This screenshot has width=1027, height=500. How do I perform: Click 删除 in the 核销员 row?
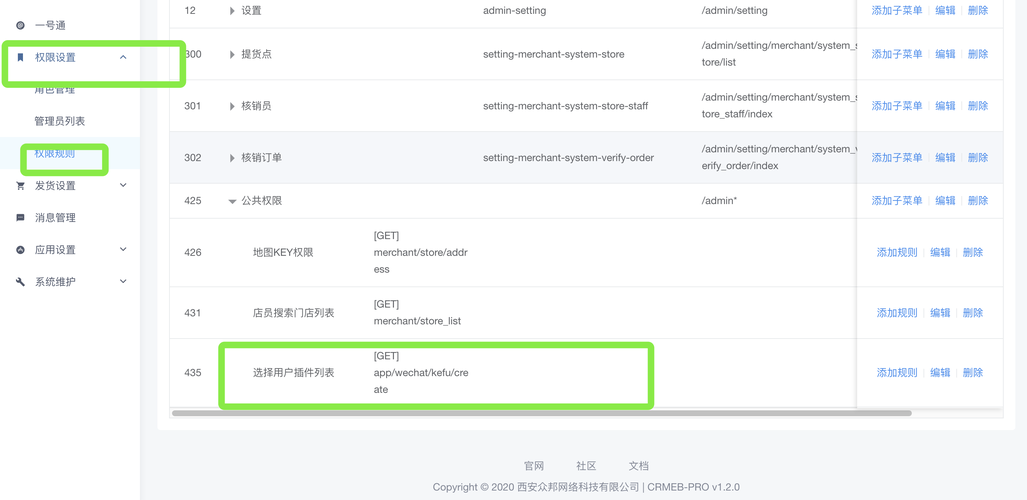pyautogui.click(x=978, y=106)
